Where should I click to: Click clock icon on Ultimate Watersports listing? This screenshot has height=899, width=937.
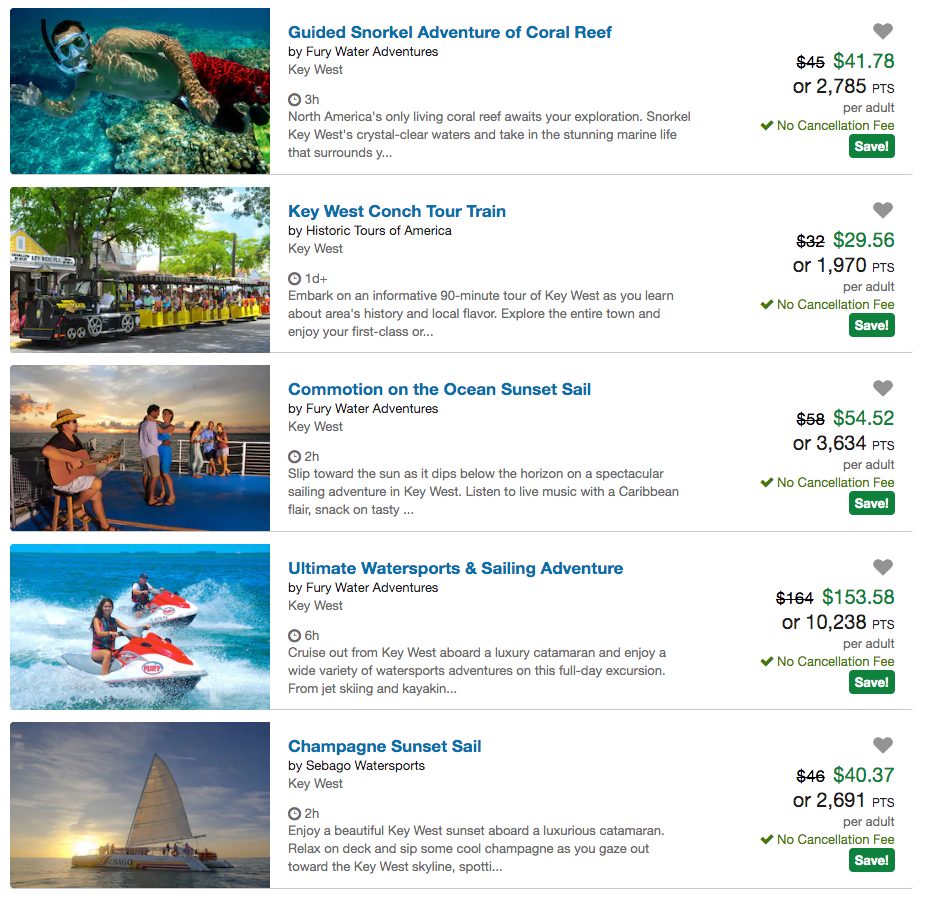(x=294, y=635)
